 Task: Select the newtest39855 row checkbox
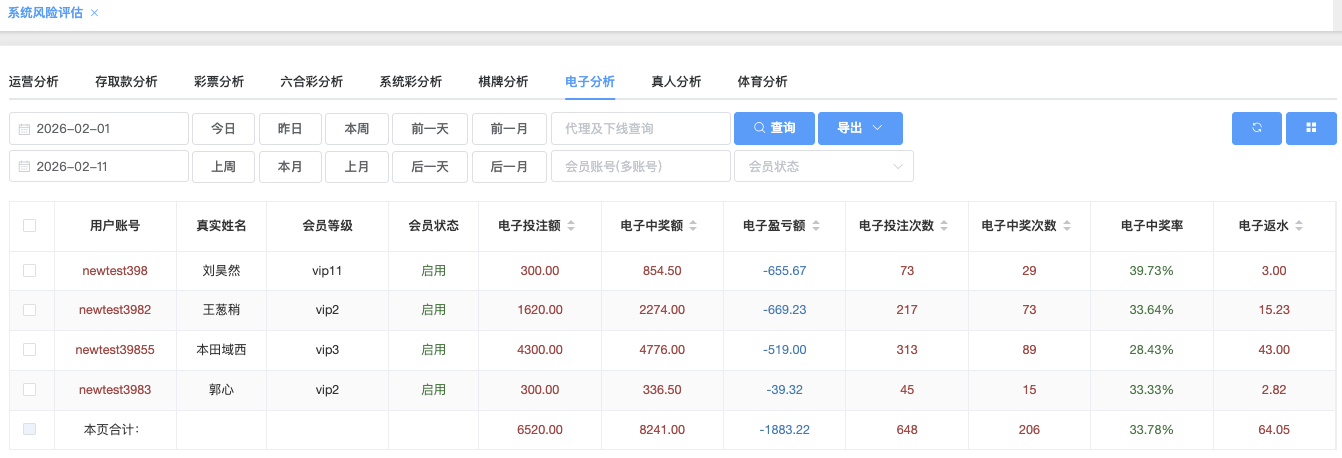pyautogui.click(x=30, y=350)
